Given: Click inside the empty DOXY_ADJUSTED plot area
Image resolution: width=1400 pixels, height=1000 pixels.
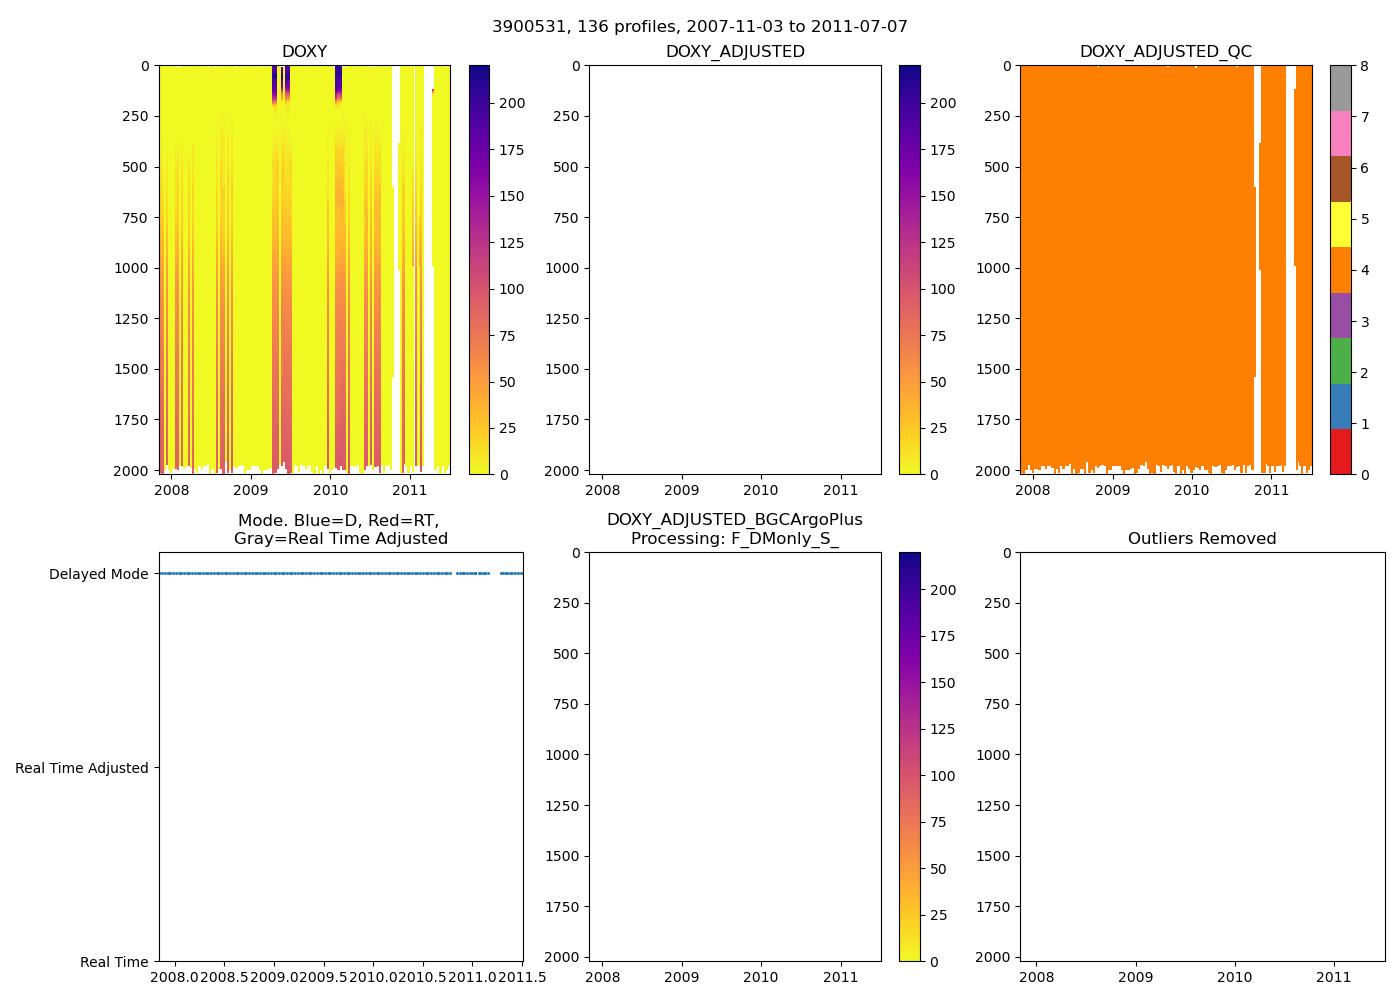Looking at the screenshot, I should [x=735, y=270].
